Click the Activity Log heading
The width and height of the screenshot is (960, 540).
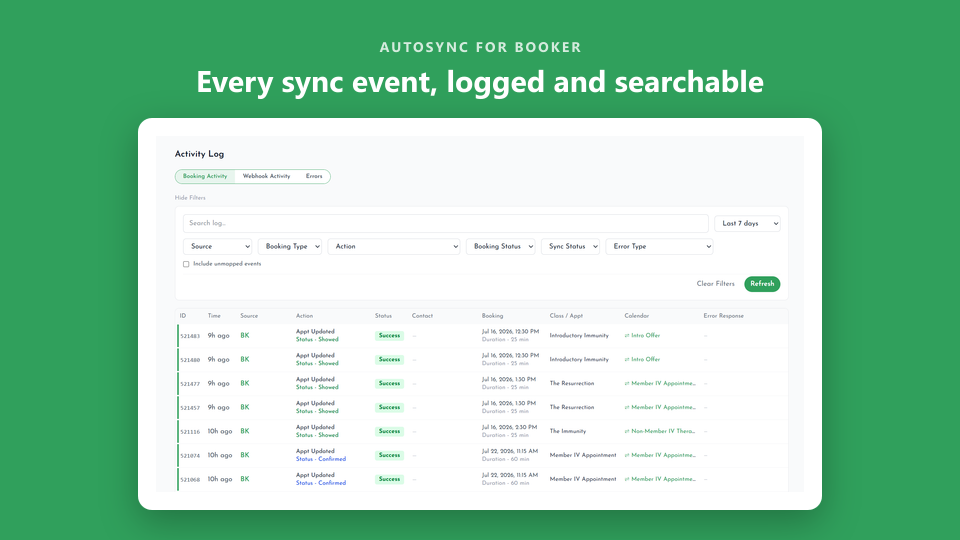(x=199, y=154)
